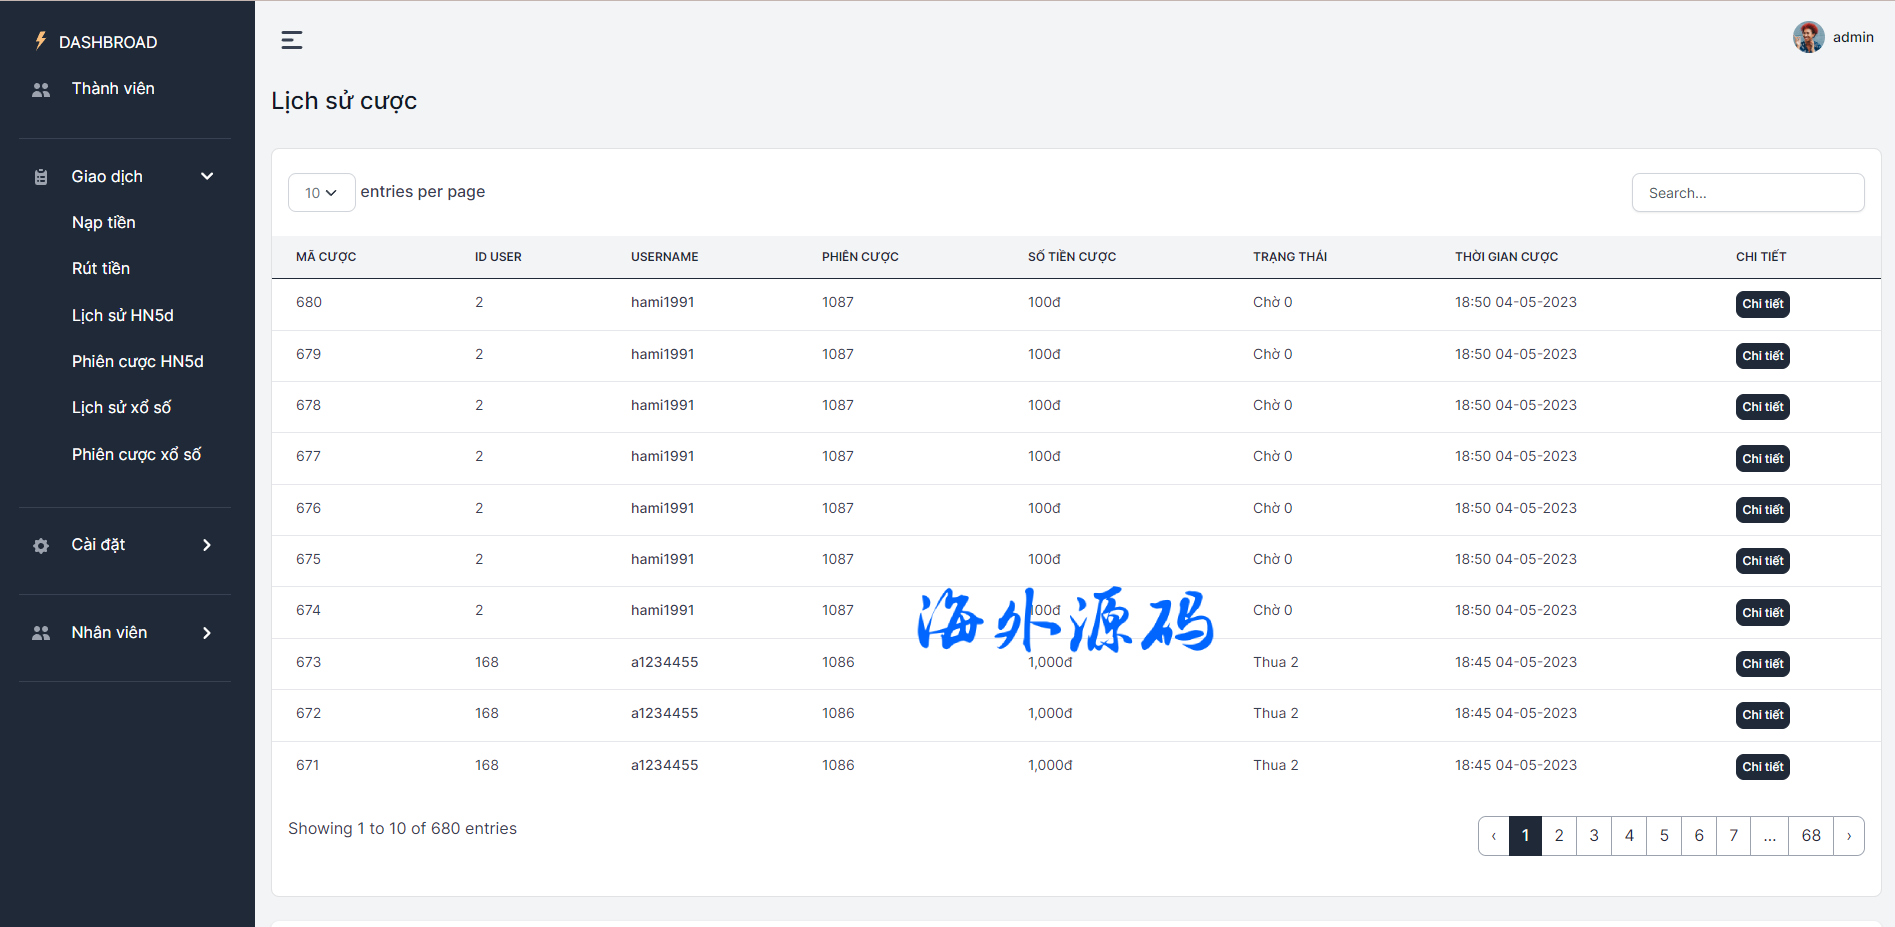Click the admin avatar picture
This screenshot has width=1895, height=927.
tap(1808, 37)
